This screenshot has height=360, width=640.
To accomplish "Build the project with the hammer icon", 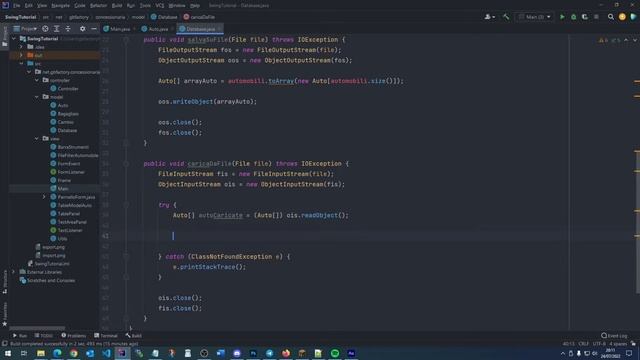I will (x=506, y=17).
